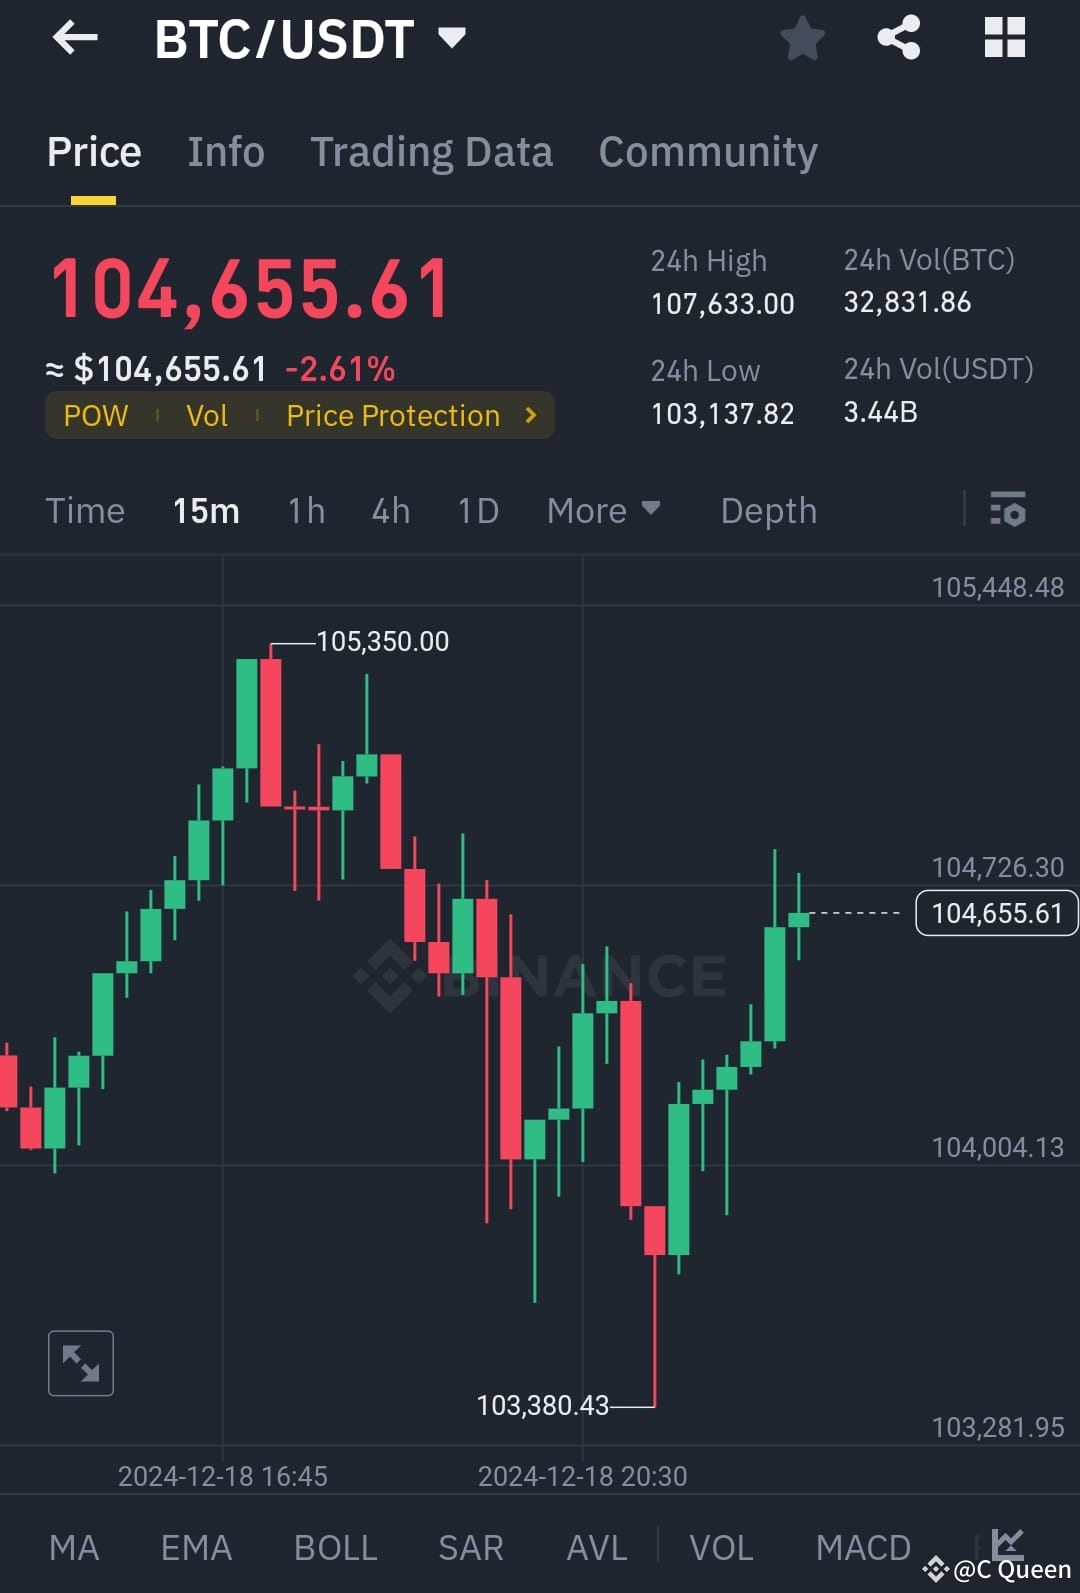Switch to the Trading Data tab
The image size is (1080, 1593).
click(x=432, y=151)
